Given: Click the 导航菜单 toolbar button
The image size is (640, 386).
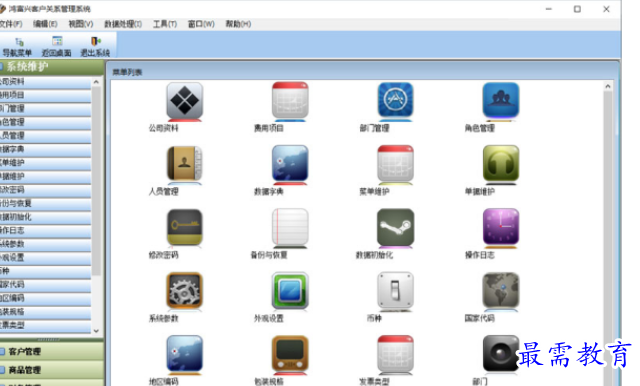Looking at the screenshot, I should tap(17, 47).
